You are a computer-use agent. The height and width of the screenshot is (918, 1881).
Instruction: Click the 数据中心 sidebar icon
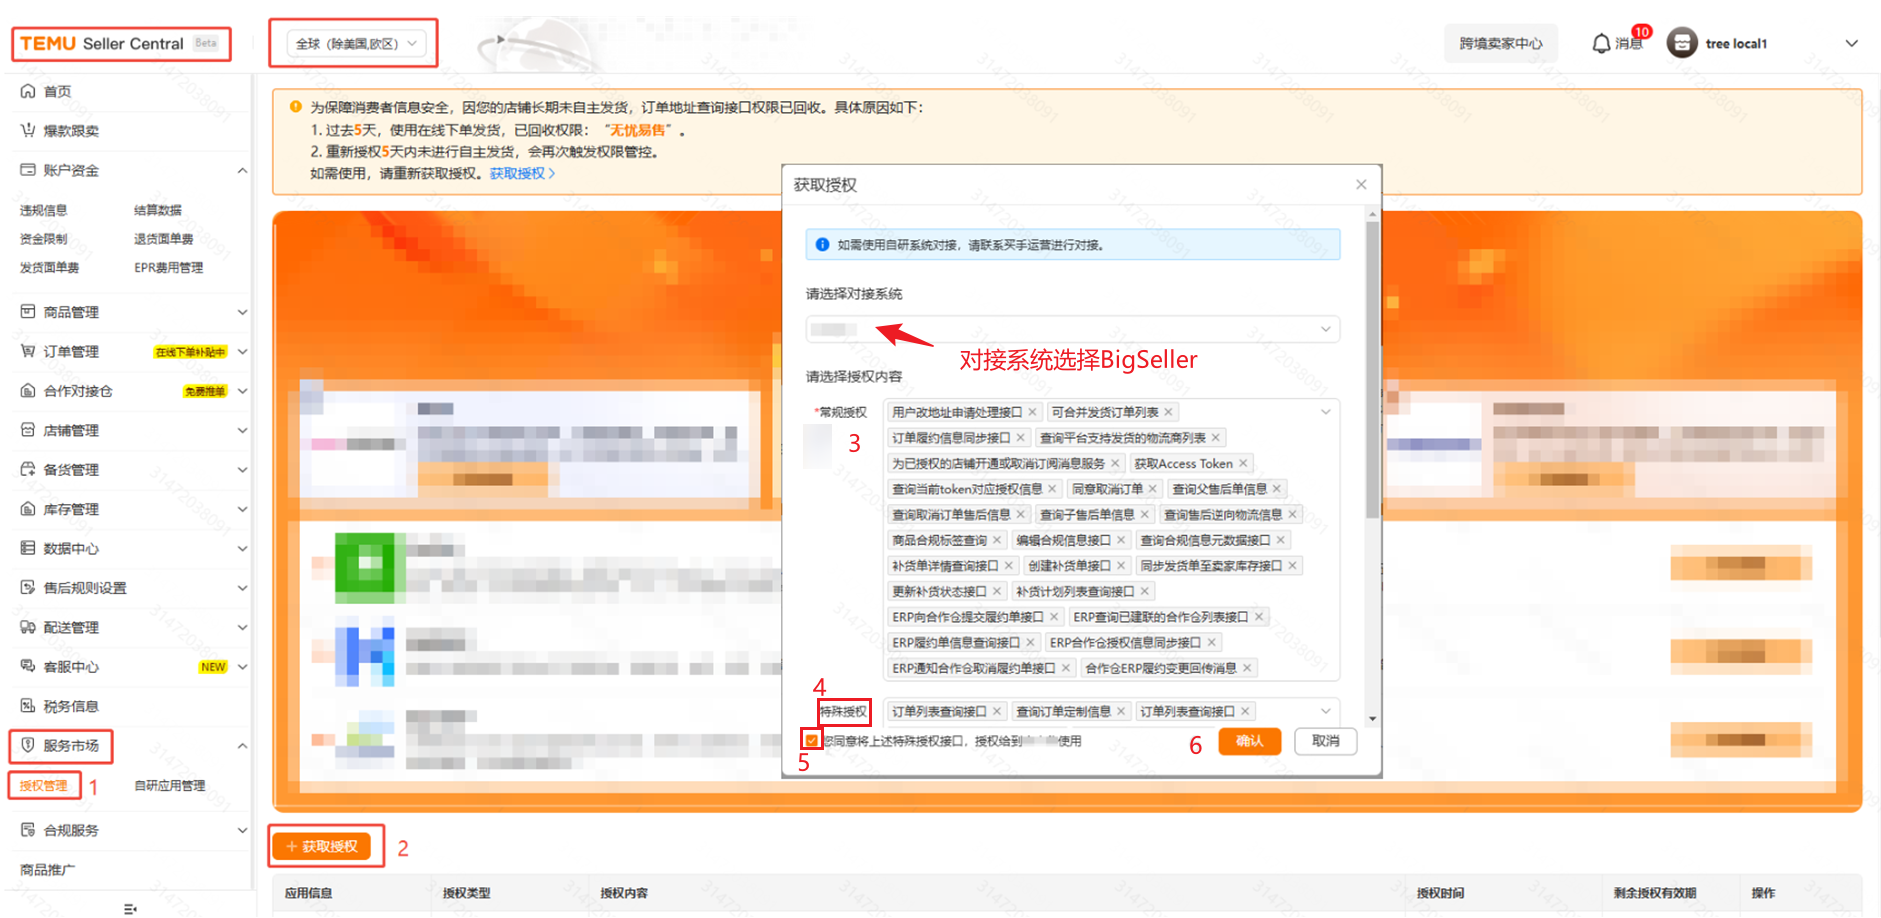click(28, 548)
